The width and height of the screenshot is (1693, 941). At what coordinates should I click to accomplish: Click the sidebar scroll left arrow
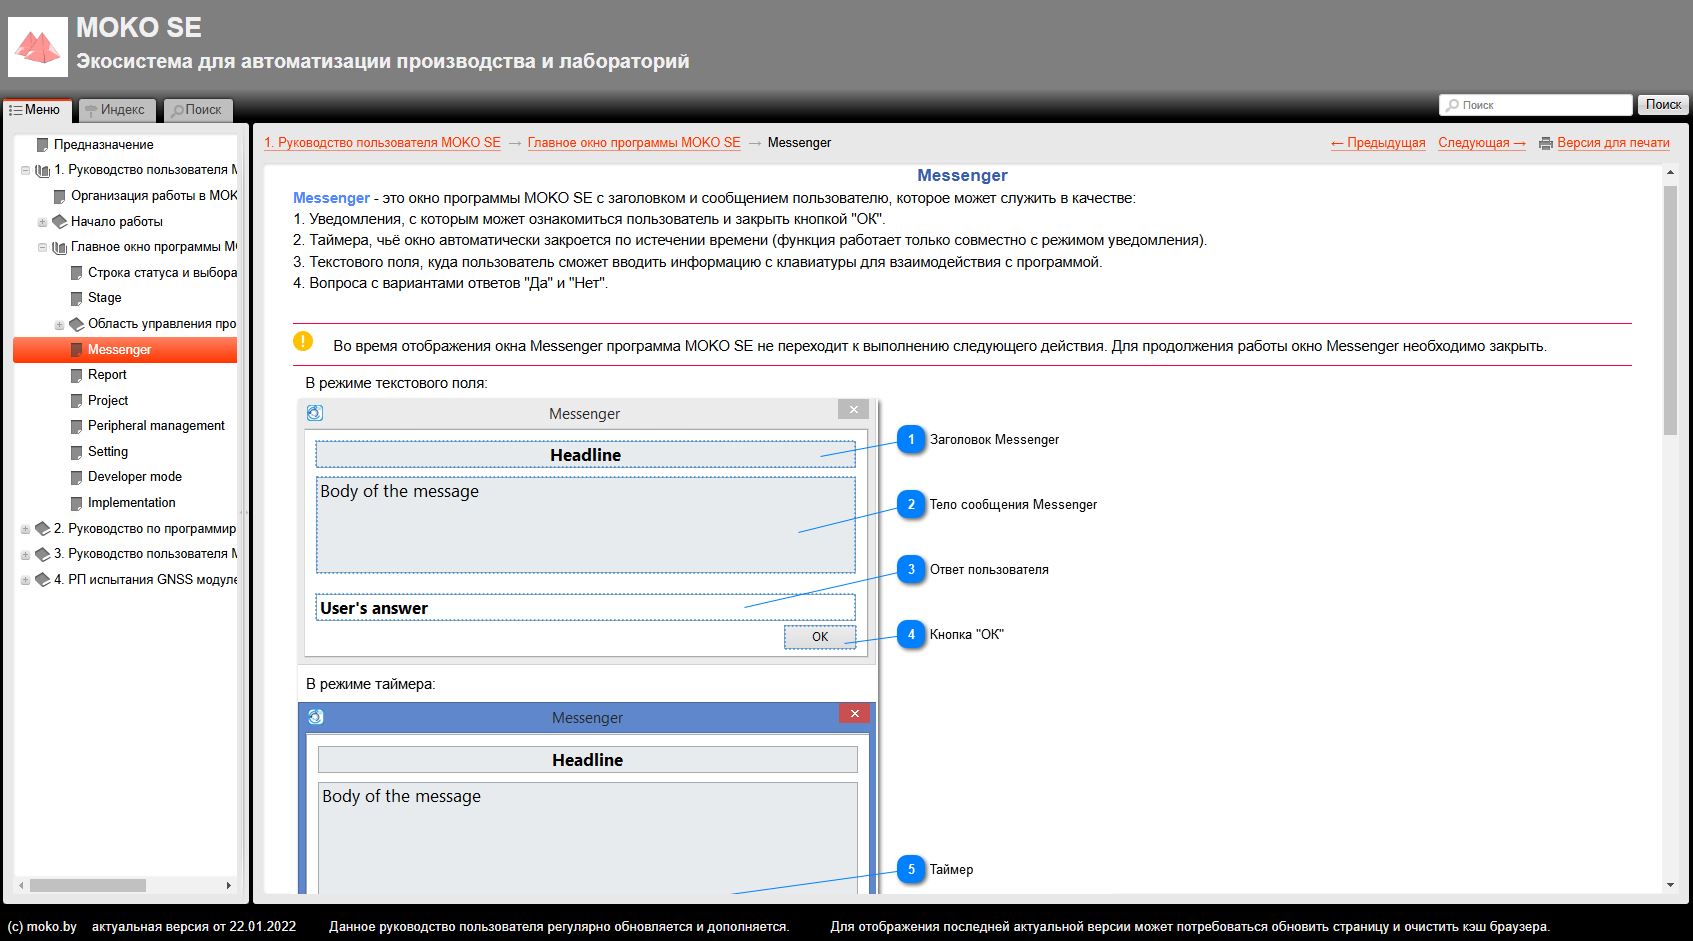pos(21,886)
